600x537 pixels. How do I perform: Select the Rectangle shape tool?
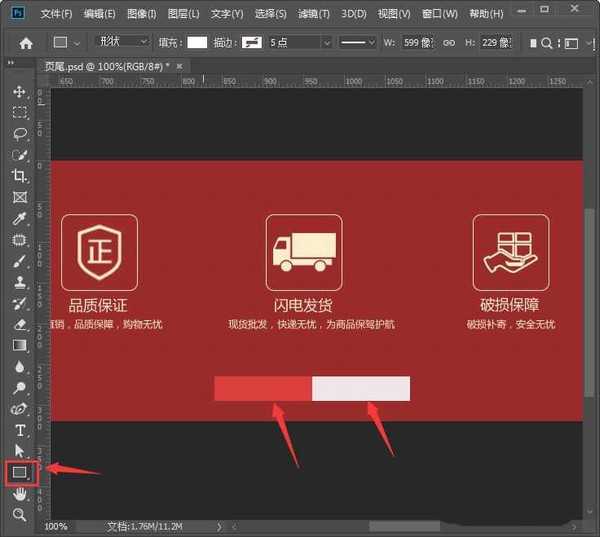tap(19, 472)
